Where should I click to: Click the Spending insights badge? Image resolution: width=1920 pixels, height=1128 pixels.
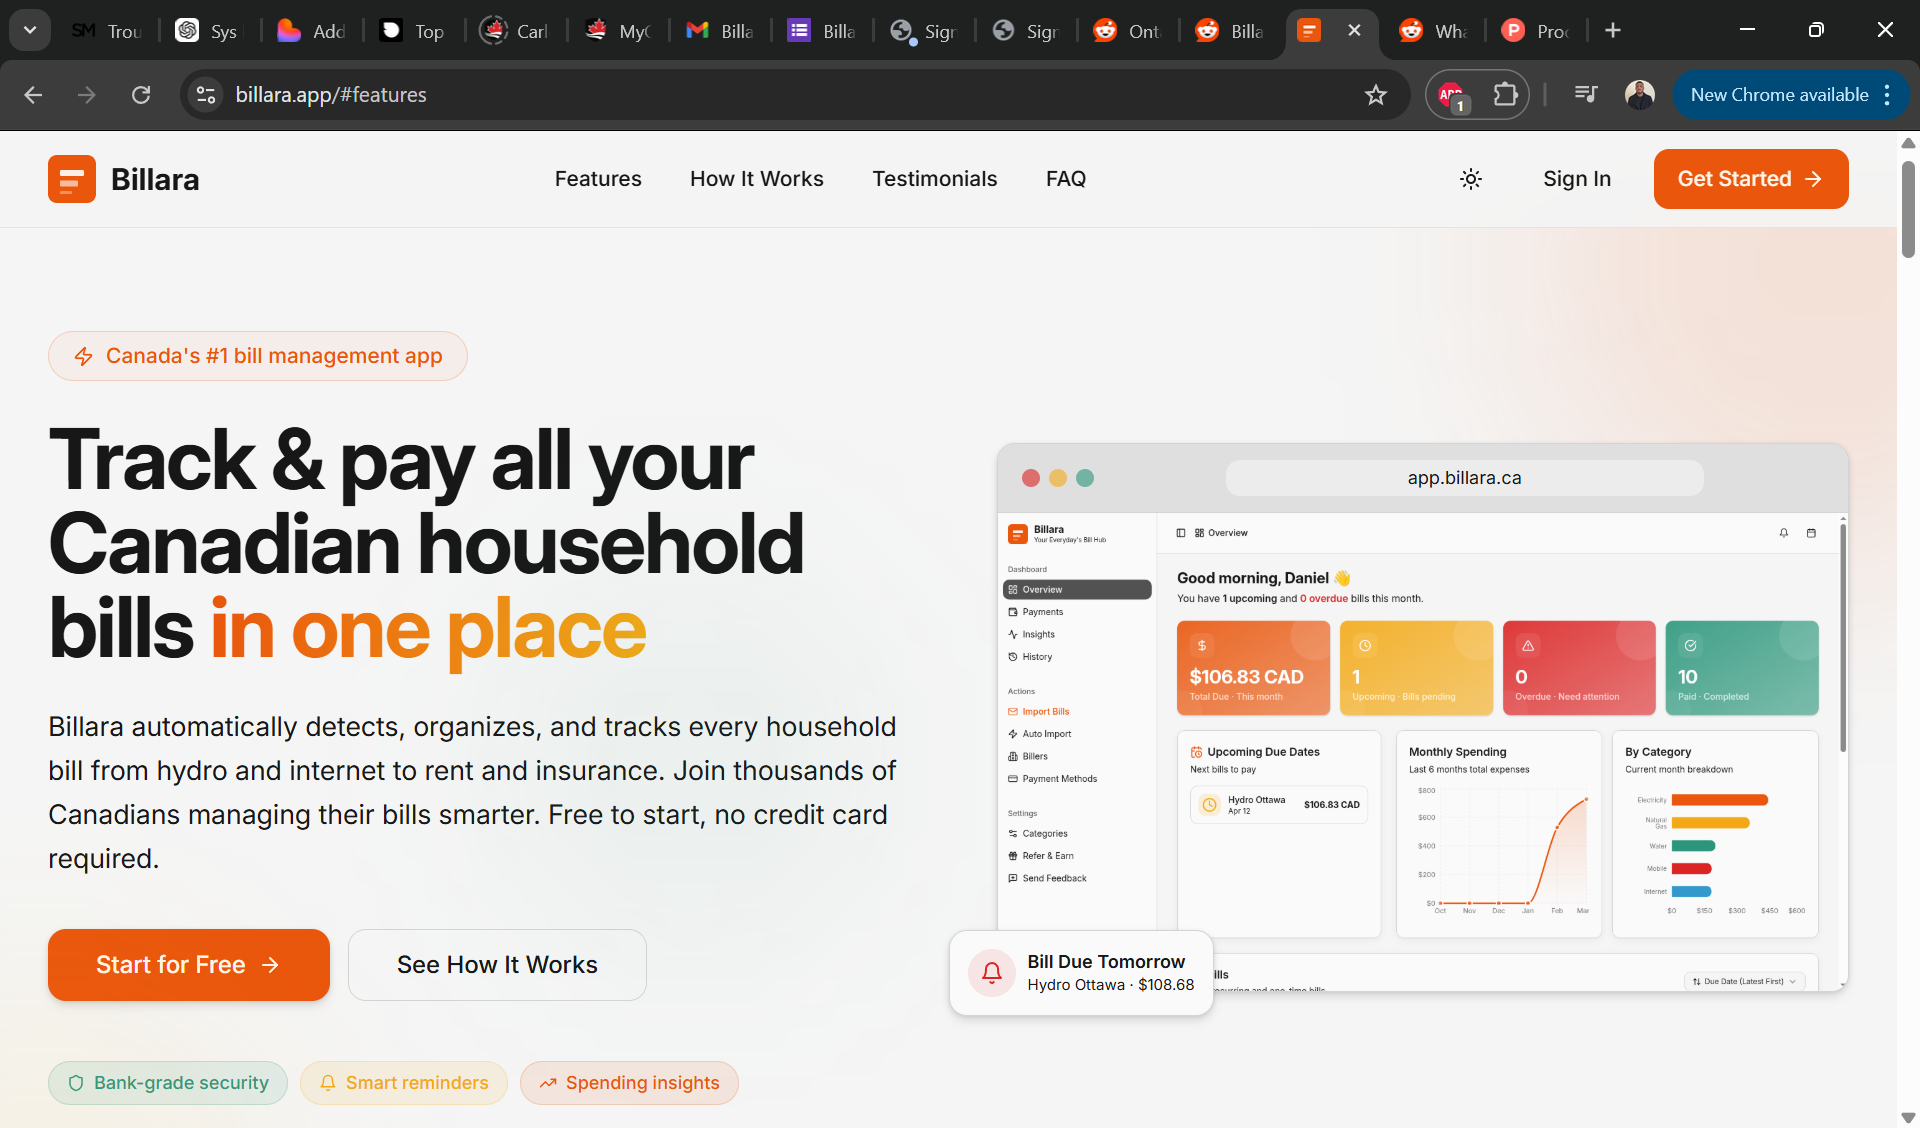click(629, 1083)
